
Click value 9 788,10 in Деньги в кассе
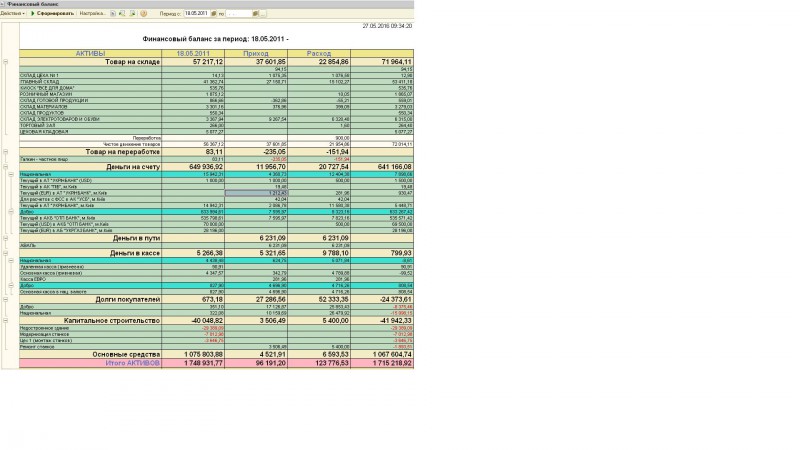(x=335, y=253)
